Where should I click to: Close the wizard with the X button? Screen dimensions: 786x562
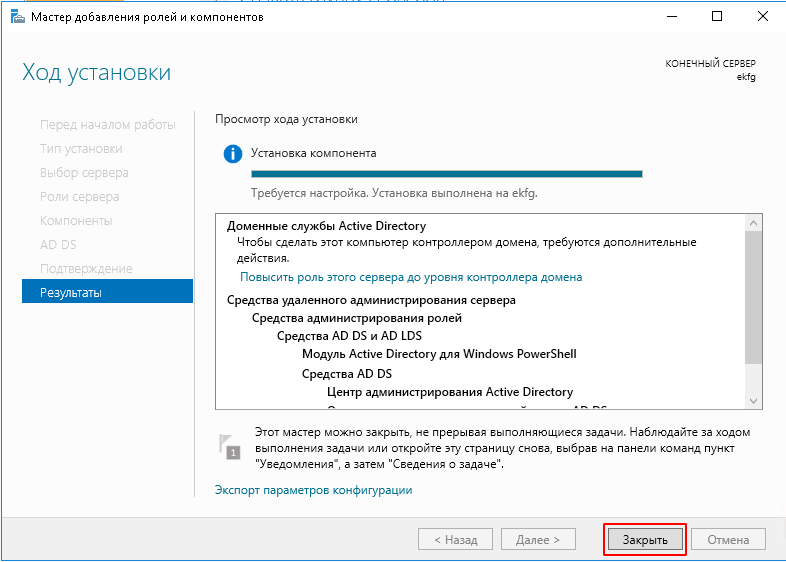click(x=762, y=16)
